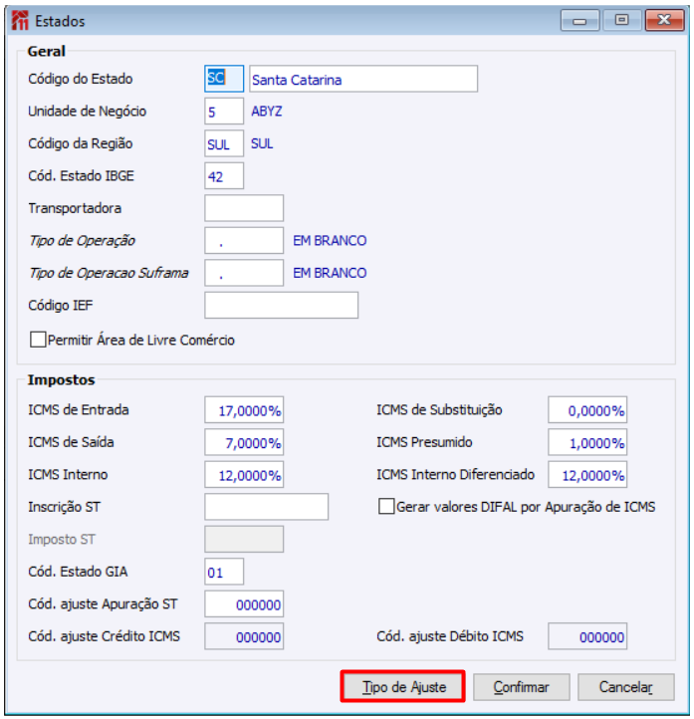The image size is (694, 719).
Task: Click the ICMS Interno percentage field
Action: coord(244,475)
